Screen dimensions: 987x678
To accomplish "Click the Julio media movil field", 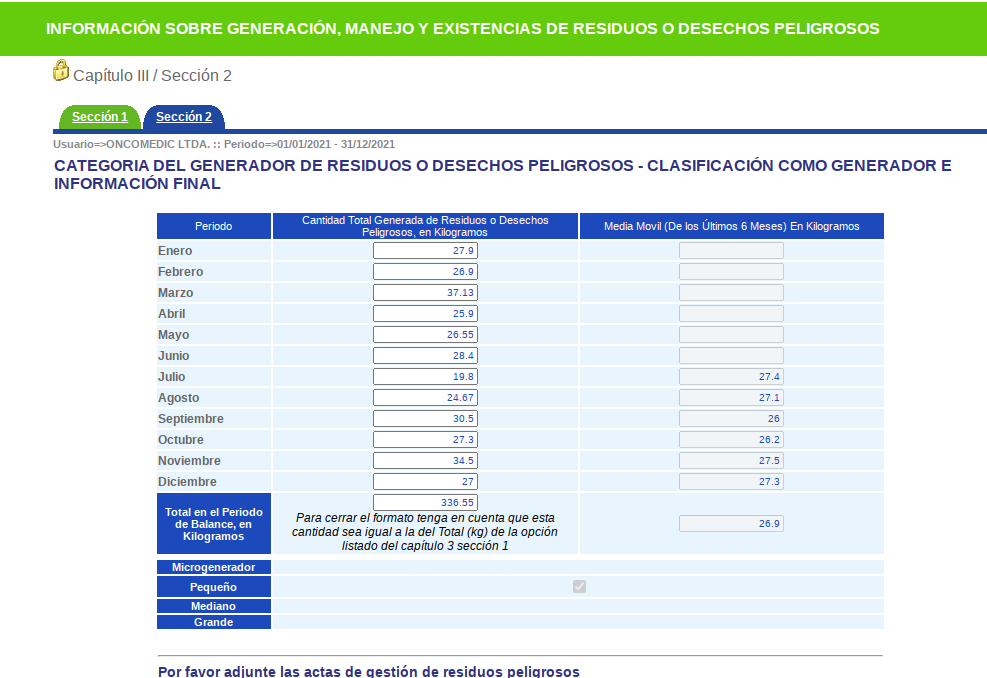I will [x=731, y=377].
